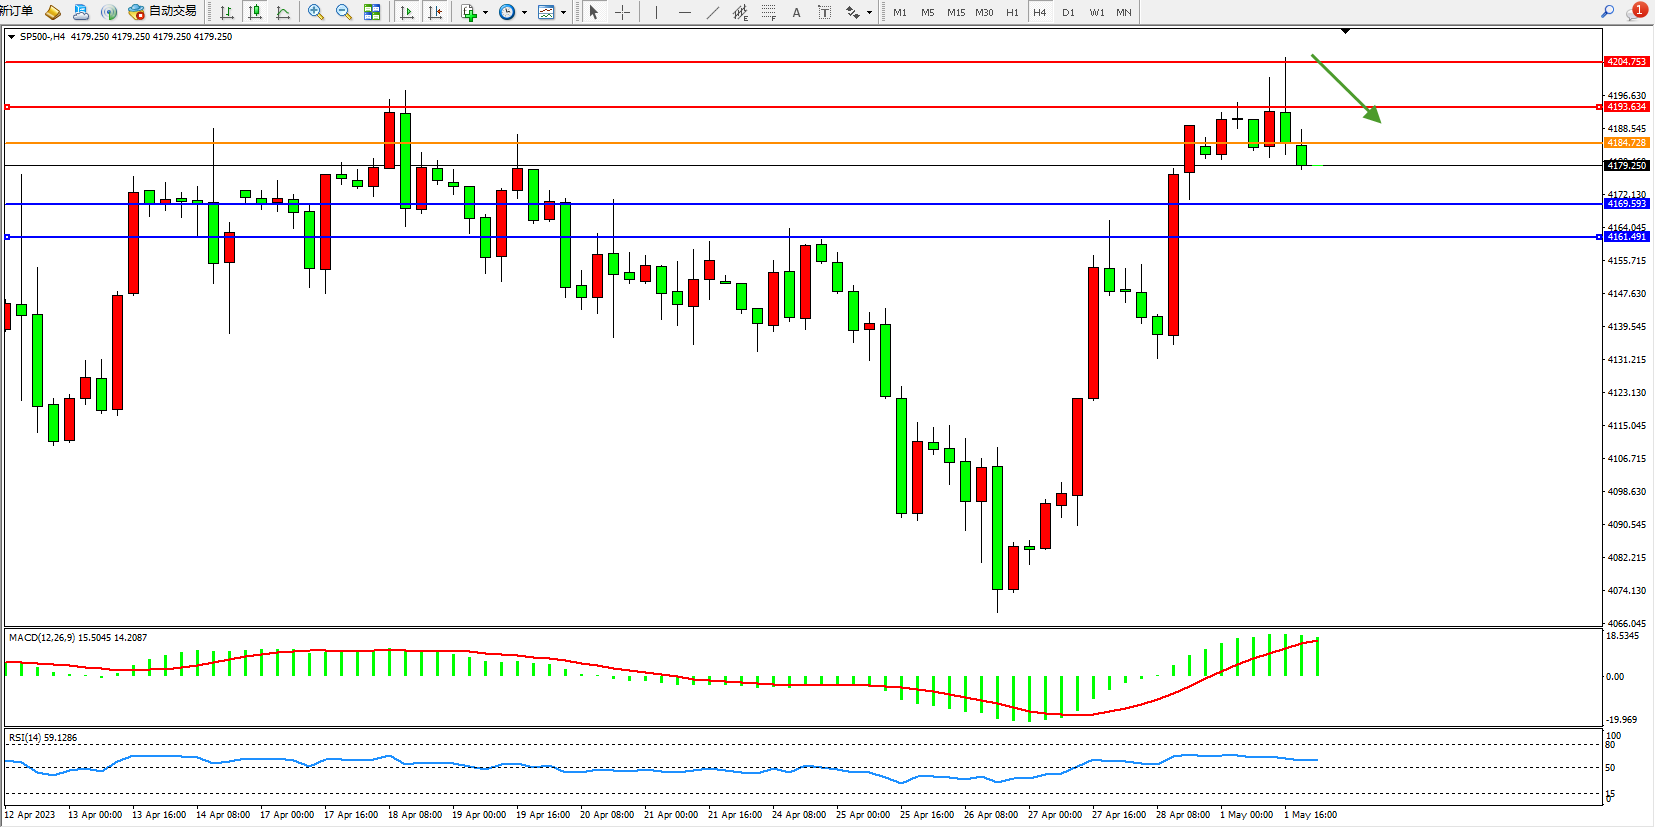Click the 自动交易 auto trading button
1655x828 pixels.
click(163, 12)
